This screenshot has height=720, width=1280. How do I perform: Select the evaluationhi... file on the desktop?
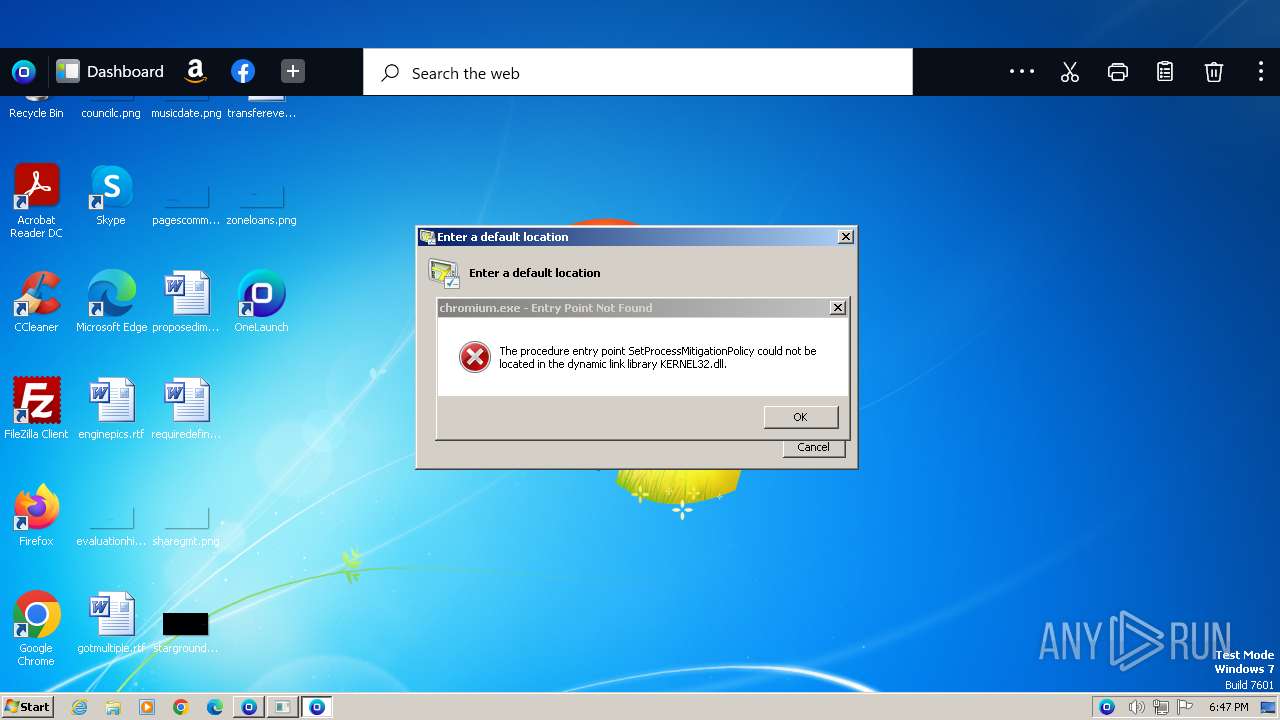coord(111,526)
